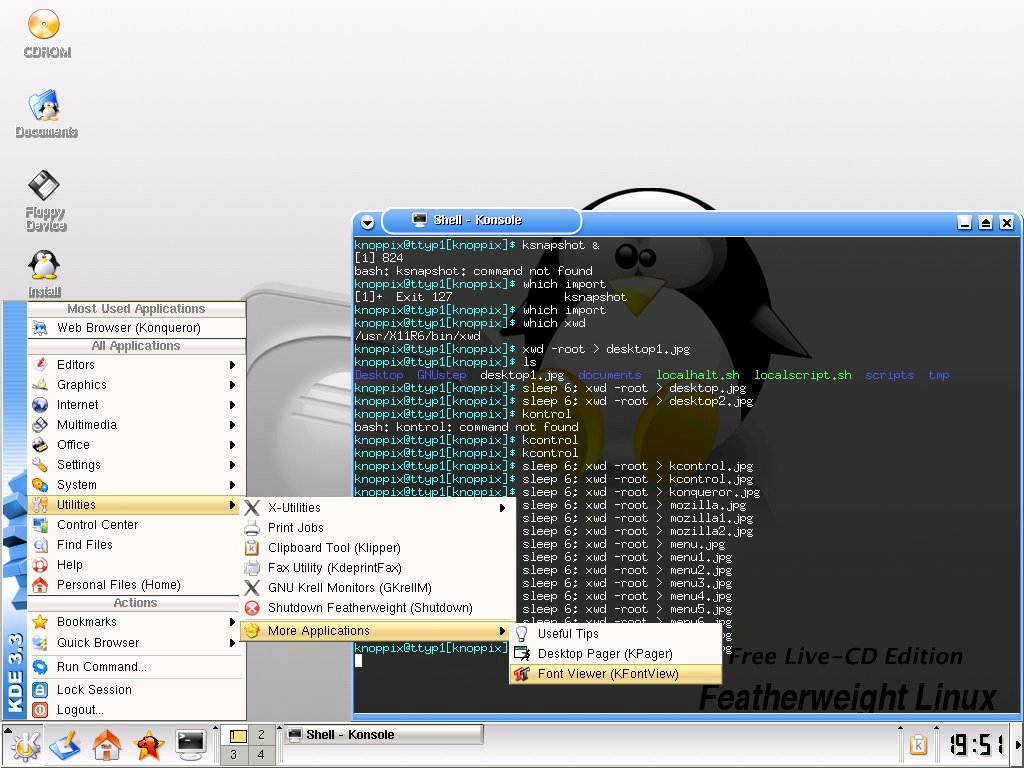Viewport: 1024px width, 768px height.
Task: Click the Internet globe icon
Action: click(40, 405)
